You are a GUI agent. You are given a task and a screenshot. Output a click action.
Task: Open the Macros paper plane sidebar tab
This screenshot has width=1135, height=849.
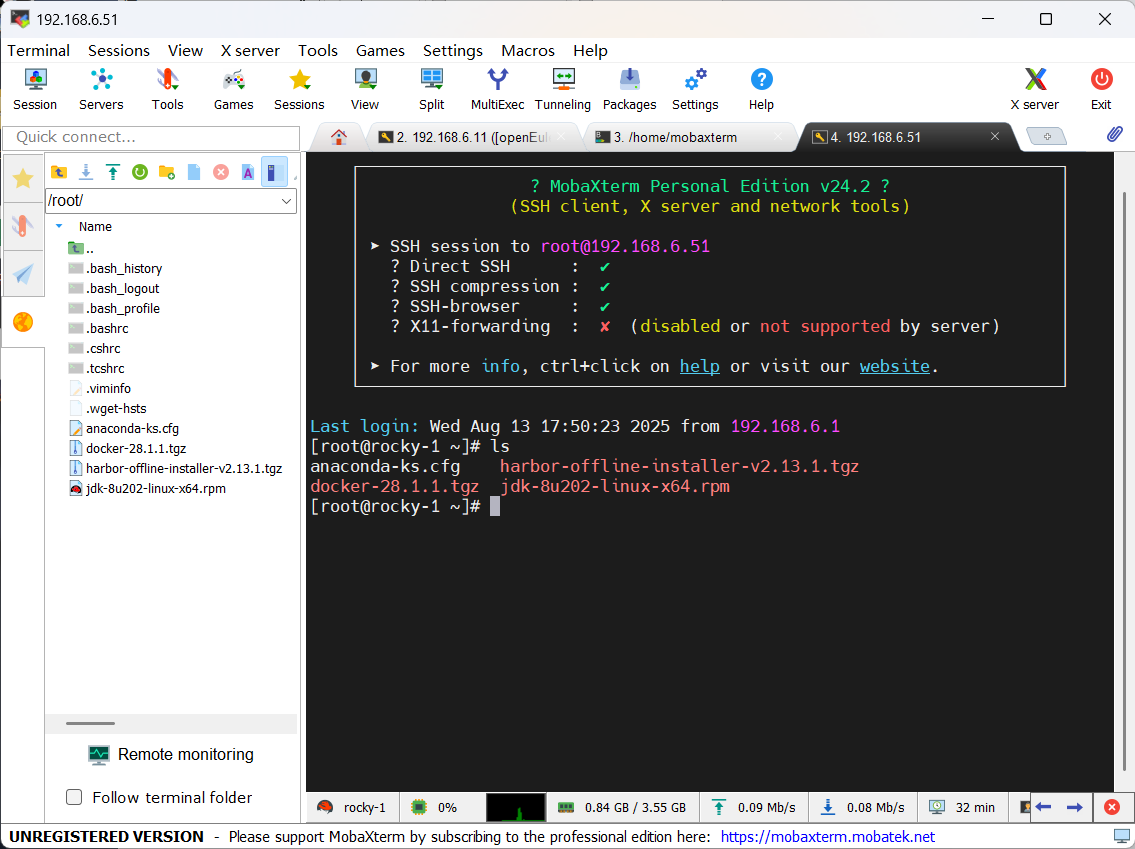tap(23, 274)
